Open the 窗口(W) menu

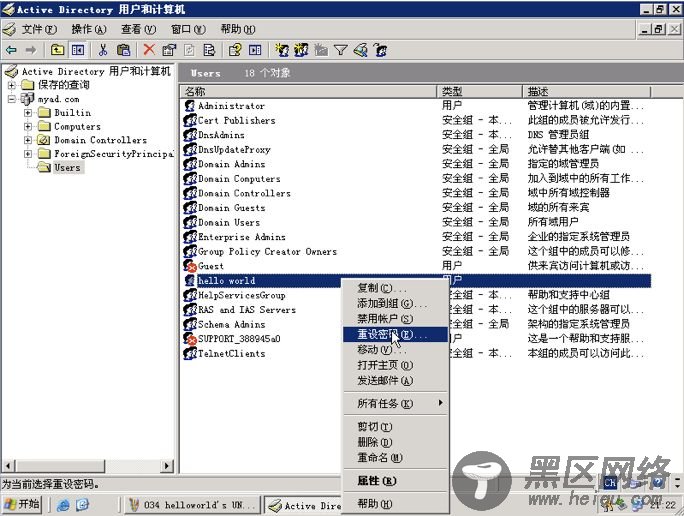pos(188,29)
